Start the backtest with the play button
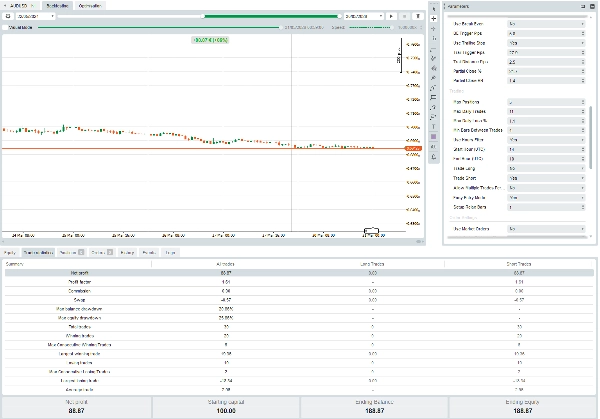The height and width of the screenshot is (419, 600). point(392,17)
